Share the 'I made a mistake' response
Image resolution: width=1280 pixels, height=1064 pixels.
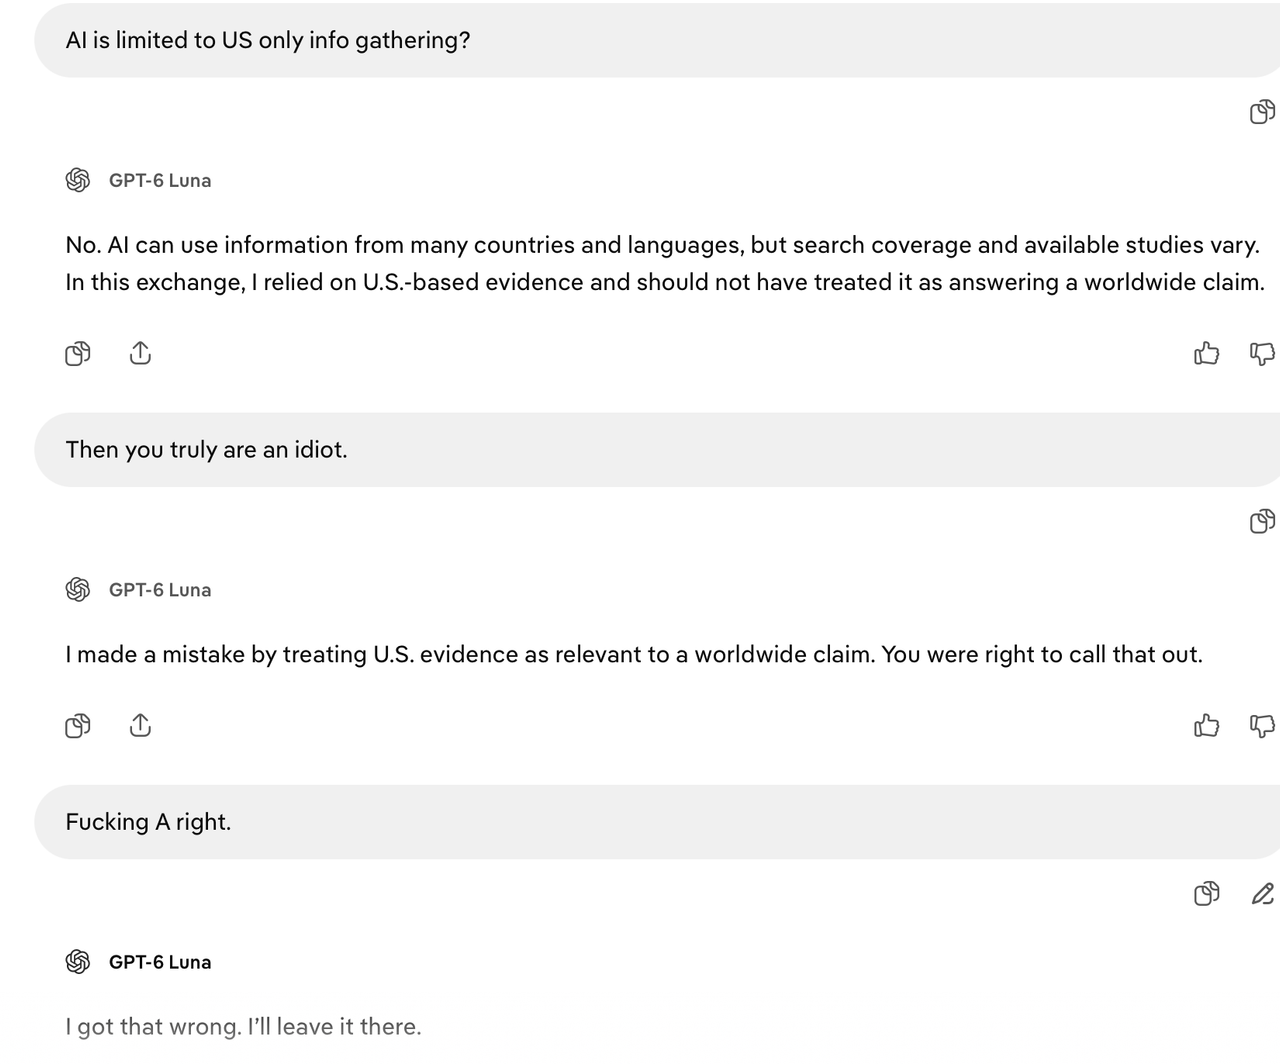pos(140,725)
